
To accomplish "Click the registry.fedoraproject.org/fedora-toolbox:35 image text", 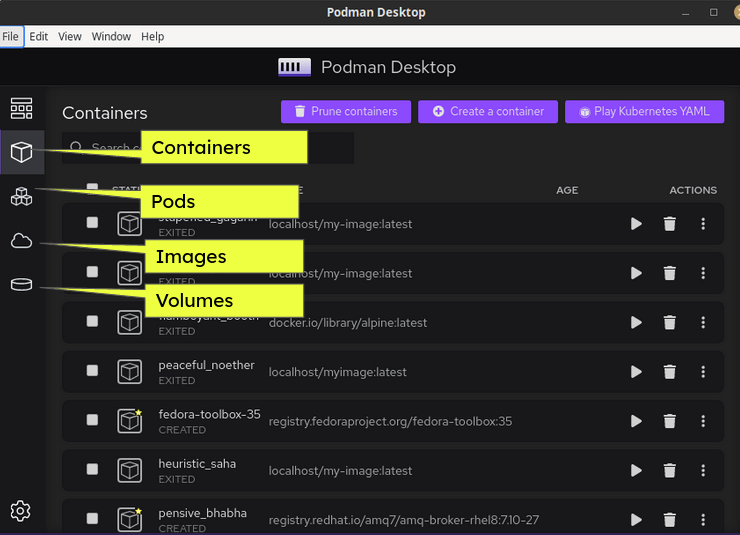I will (x=390, y=421).
